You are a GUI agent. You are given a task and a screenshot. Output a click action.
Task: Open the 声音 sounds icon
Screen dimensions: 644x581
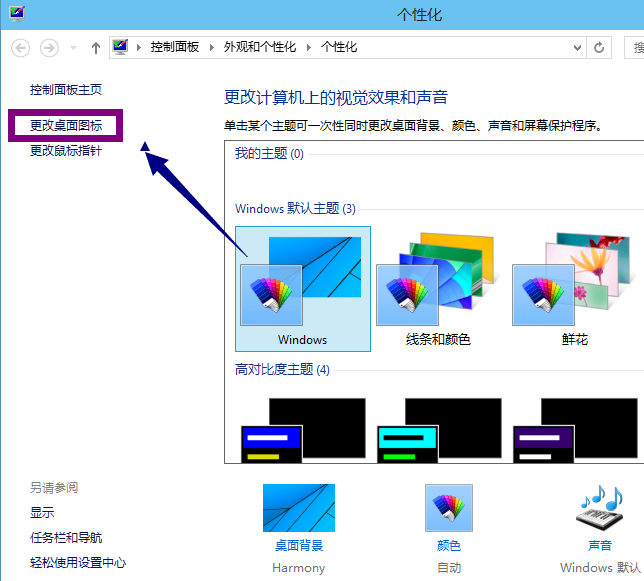coord(599,508)
